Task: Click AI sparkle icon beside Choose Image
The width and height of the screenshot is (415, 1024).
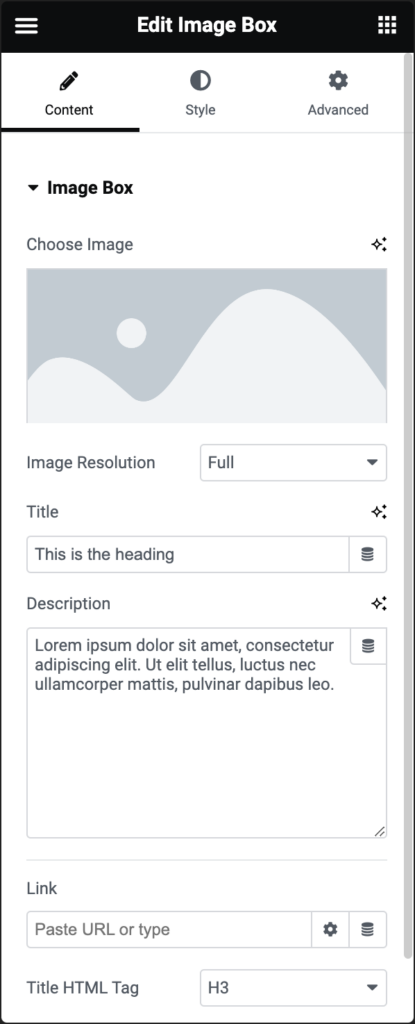Action: (379, 244)
